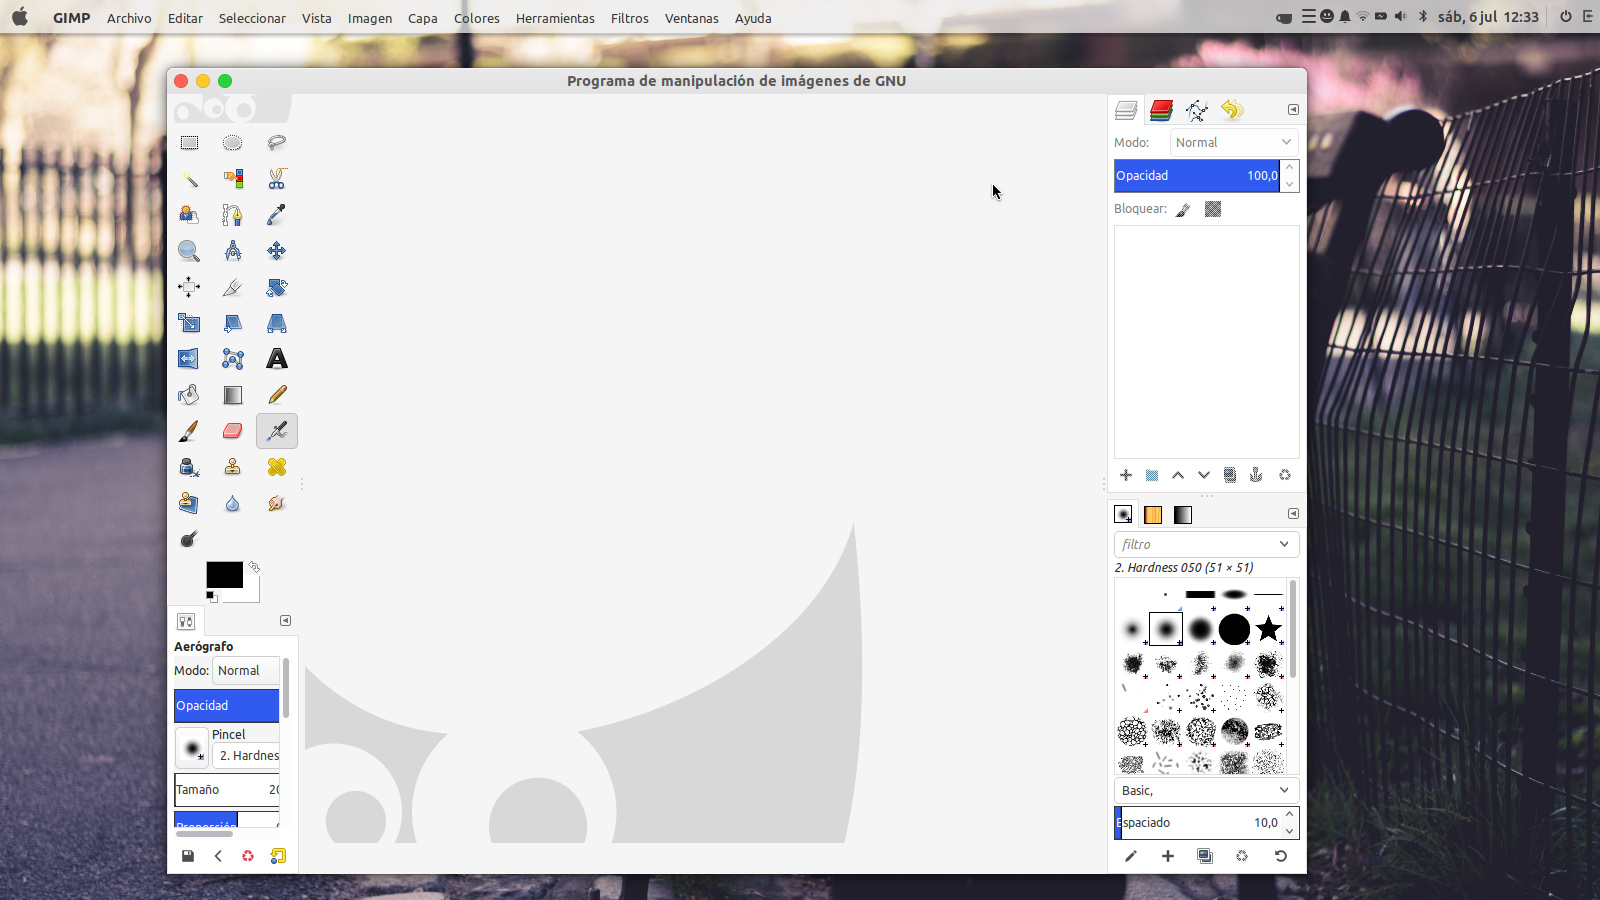Select the Zoom magnifier tool

point(189,251)
